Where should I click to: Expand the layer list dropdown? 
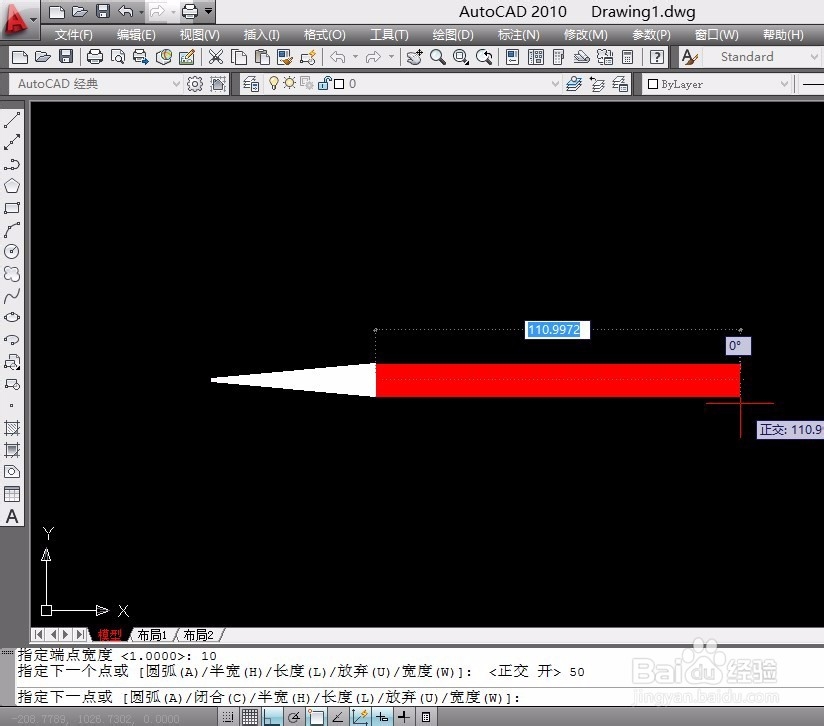tap(555, 84)
